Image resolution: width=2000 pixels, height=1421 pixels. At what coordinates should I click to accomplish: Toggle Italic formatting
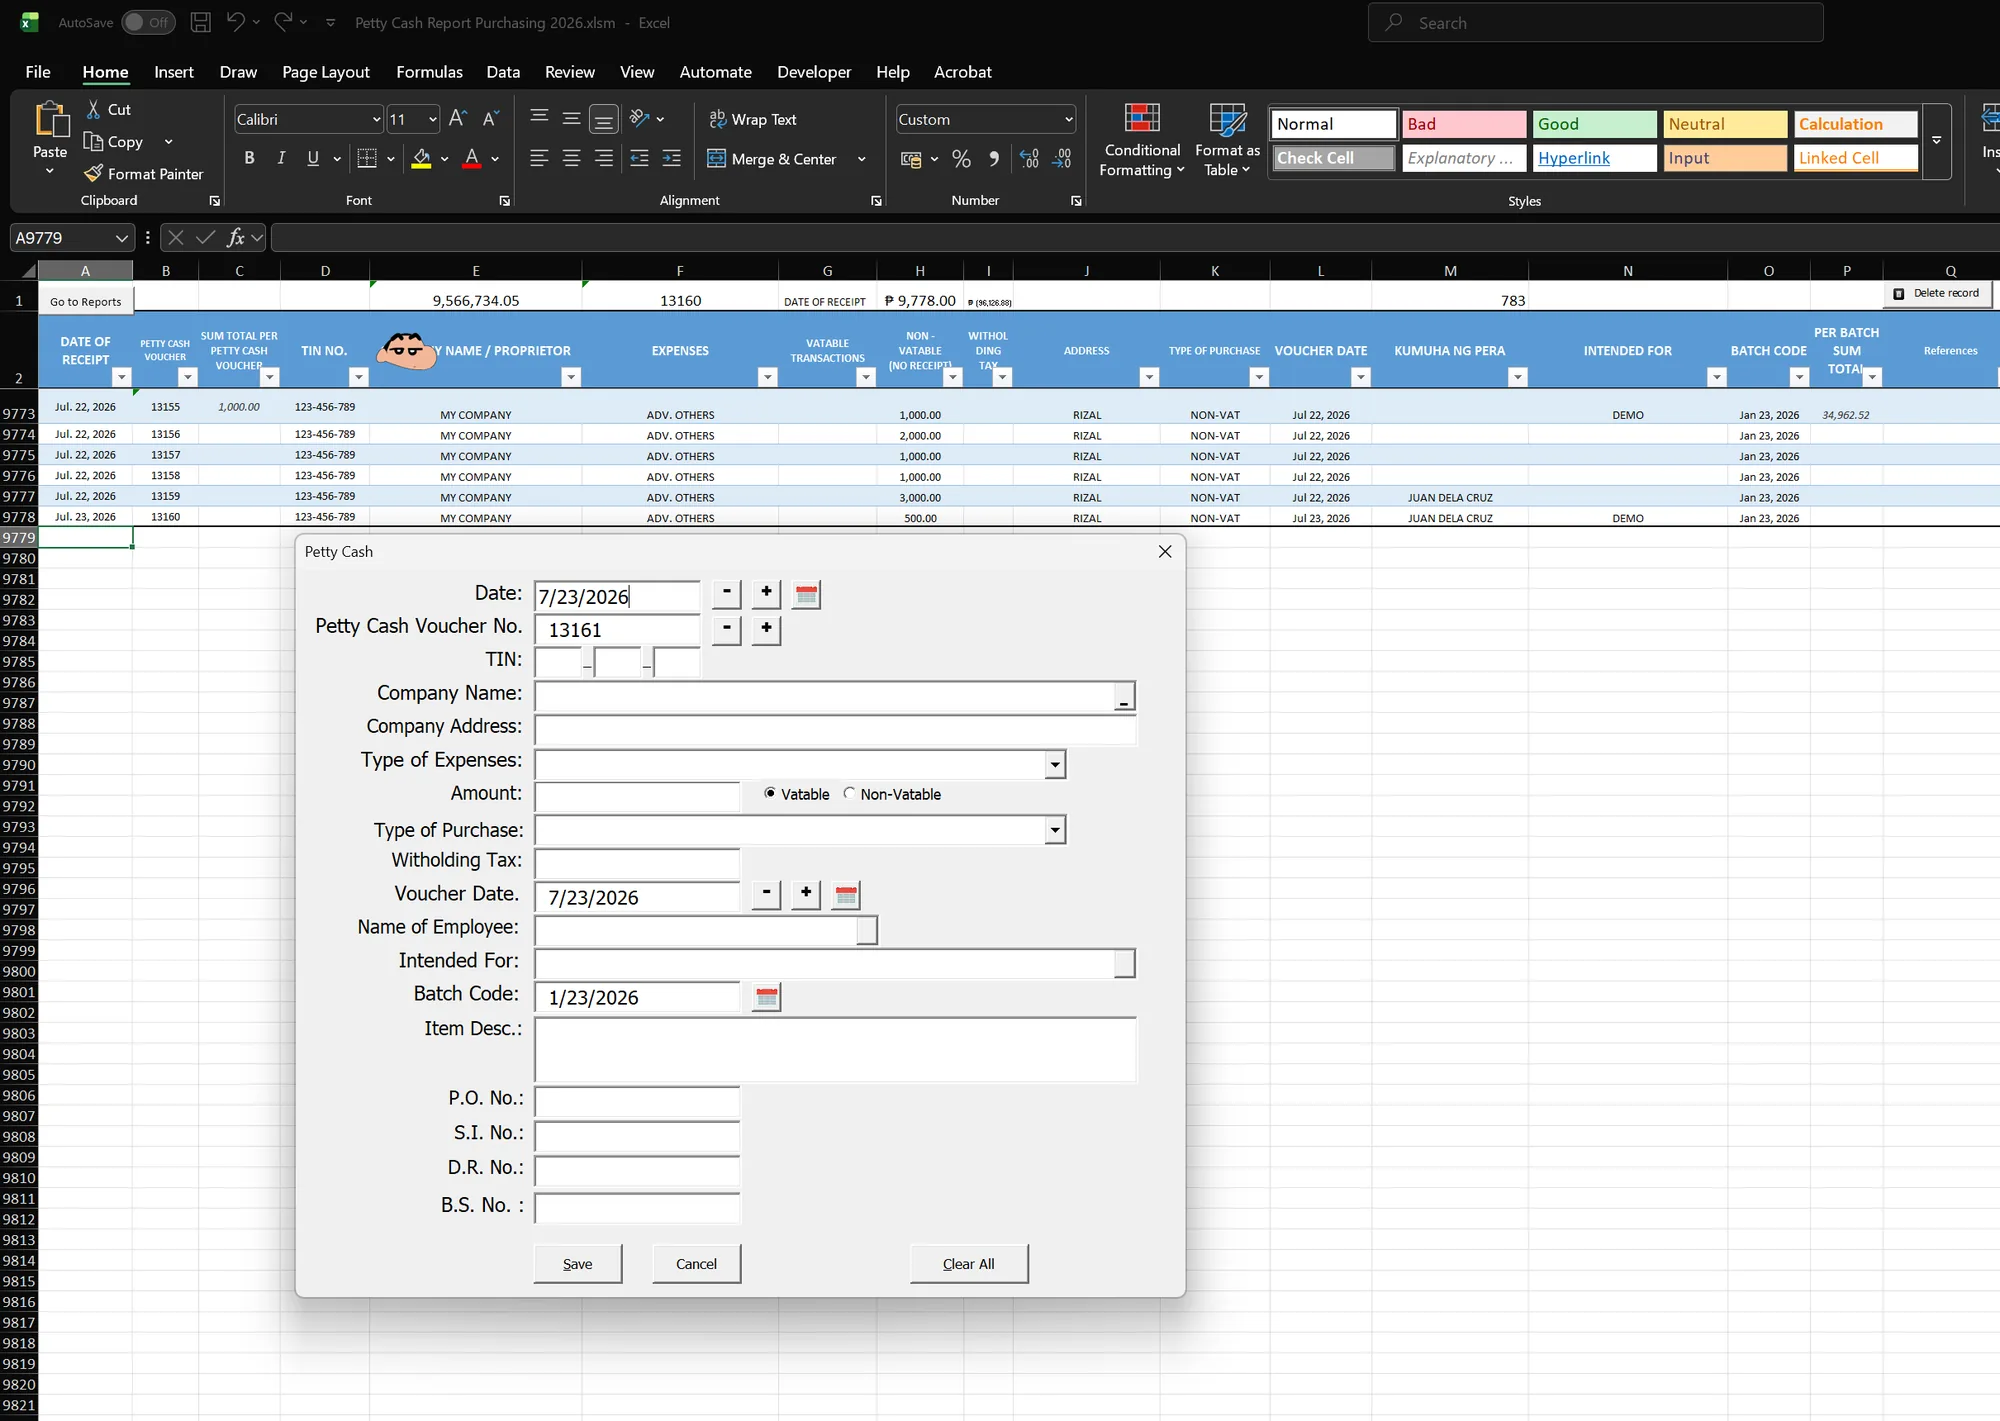(x=281, y=158)
